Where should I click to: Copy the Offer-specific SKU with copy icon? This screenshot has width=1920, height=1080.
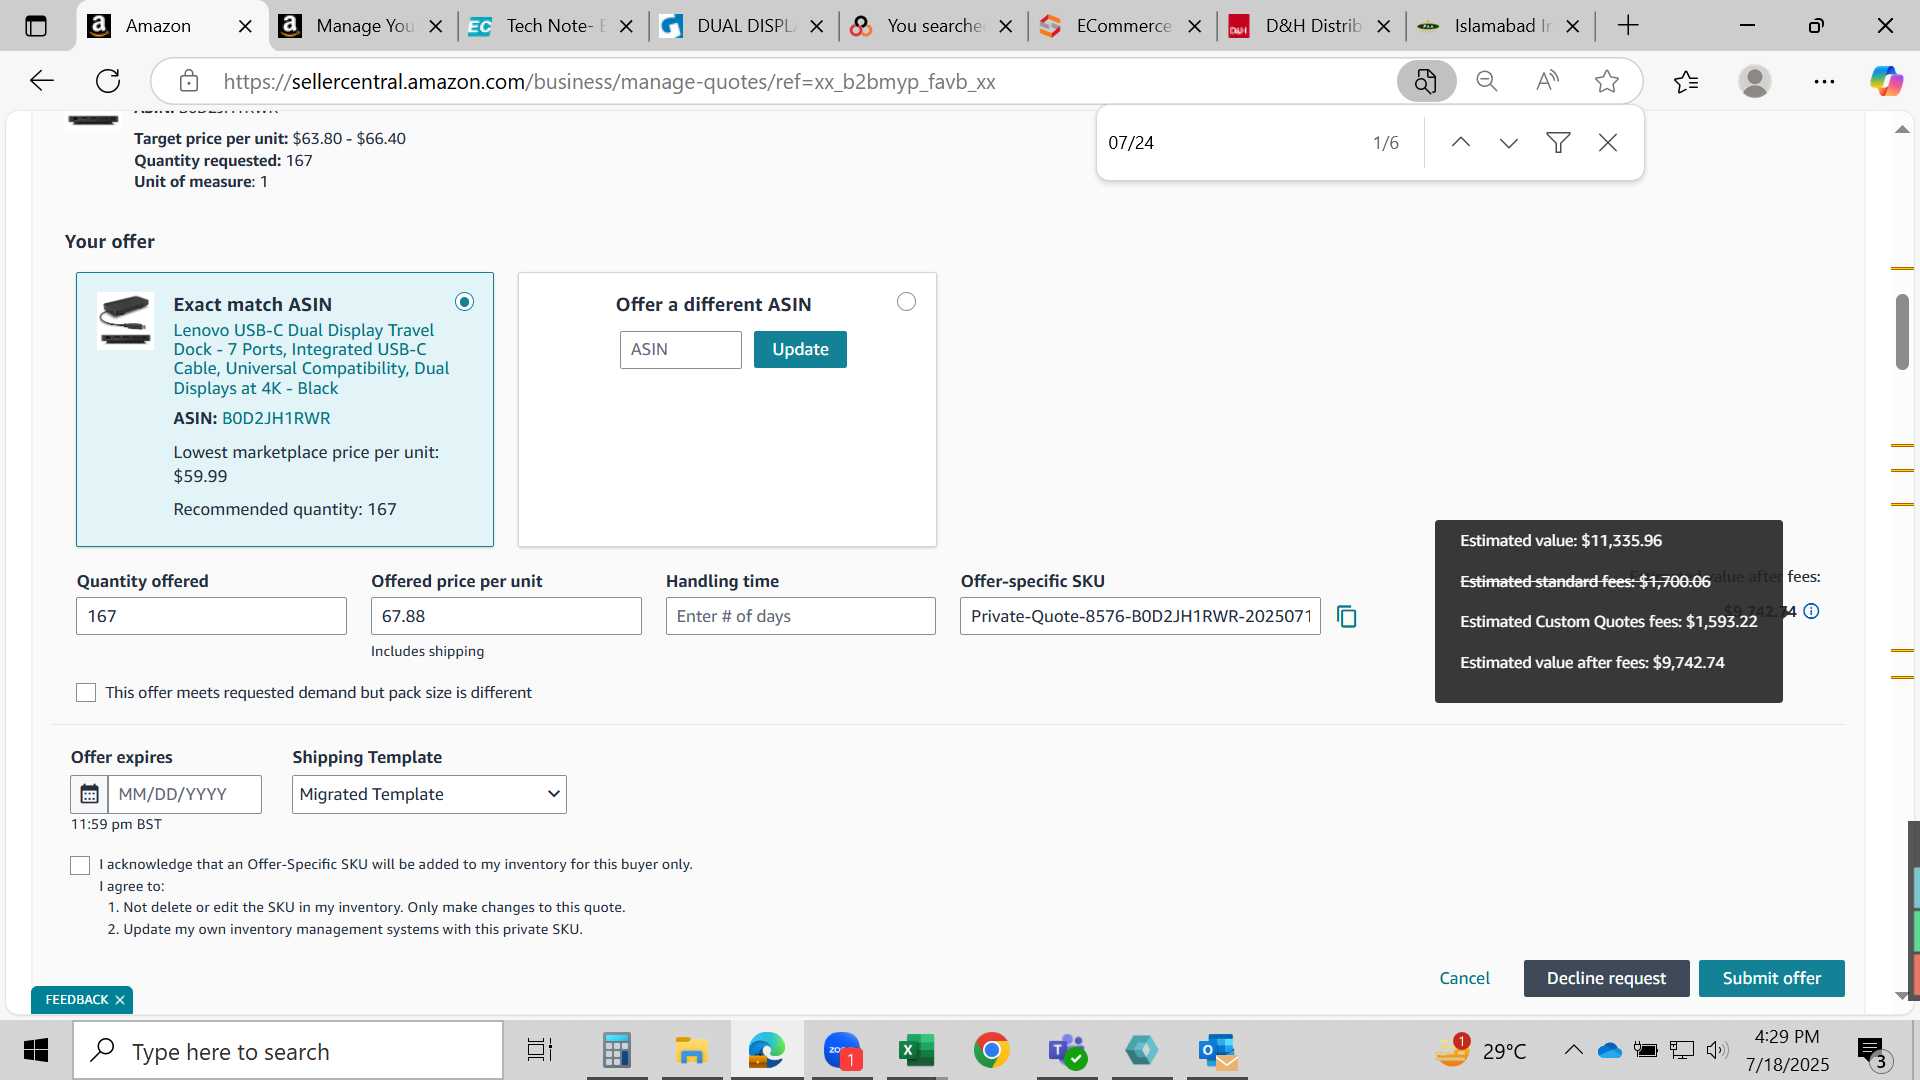pos(1347,617)
